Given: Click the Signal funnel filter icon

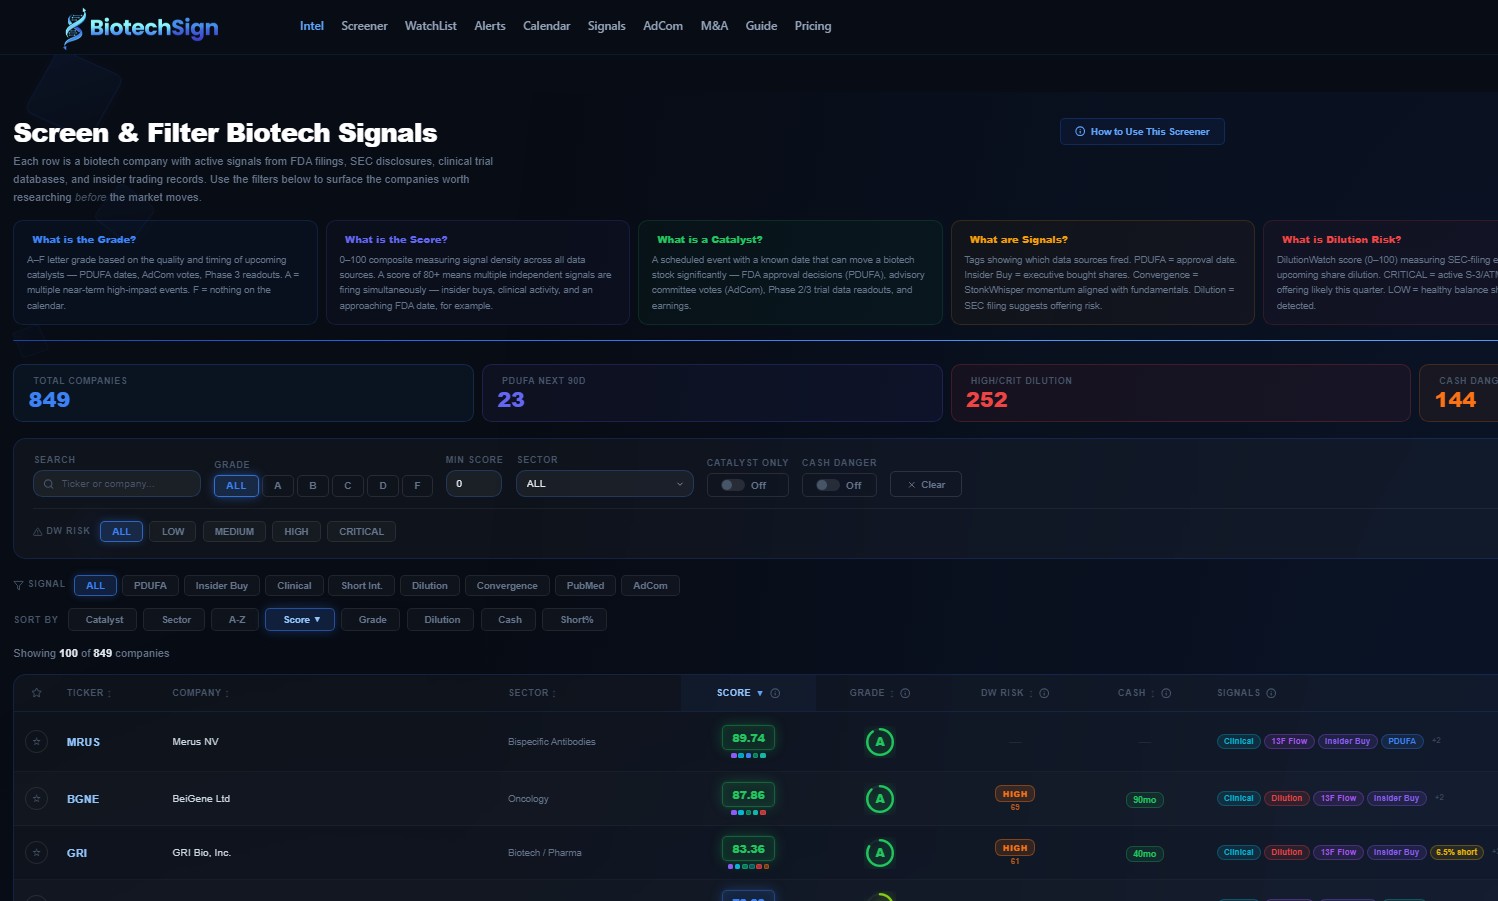Looking at the screenshot, I should [18, 585].
